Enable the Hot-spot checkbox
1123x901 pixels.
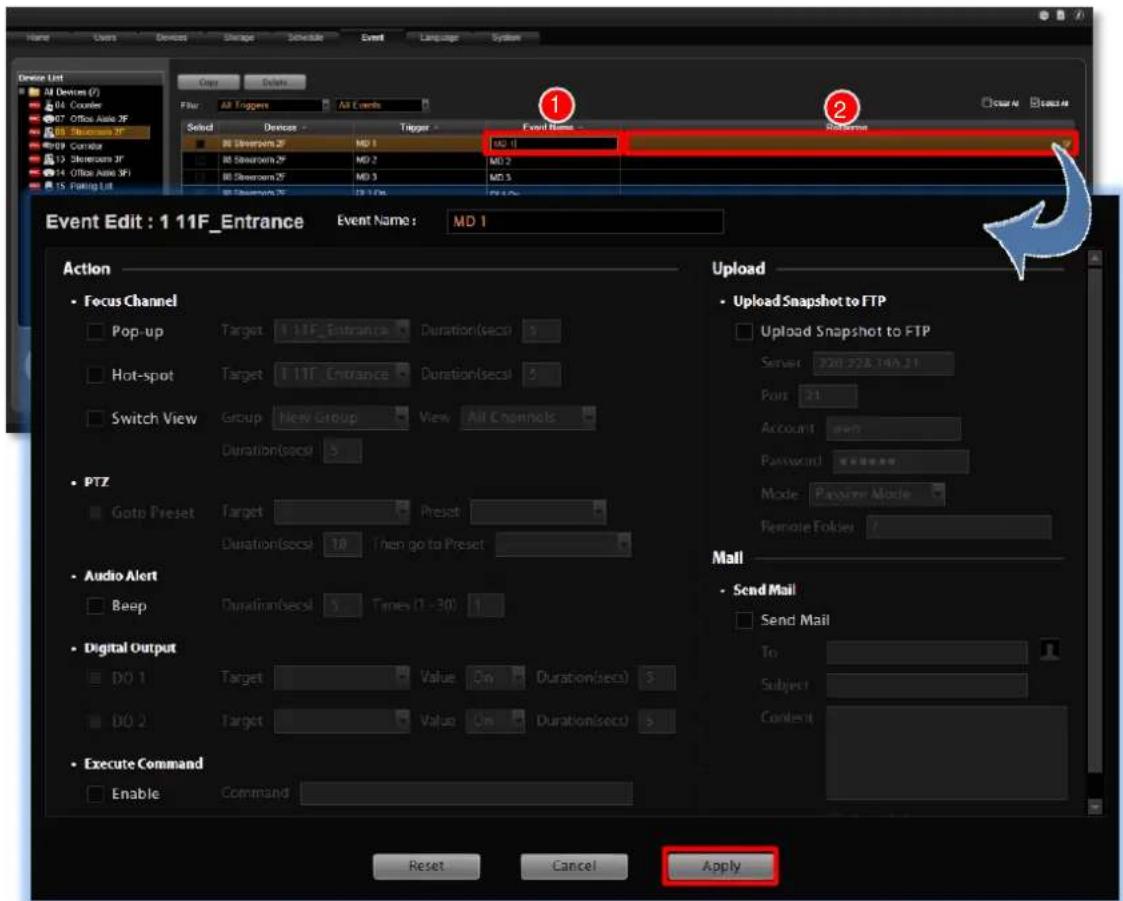95,375
